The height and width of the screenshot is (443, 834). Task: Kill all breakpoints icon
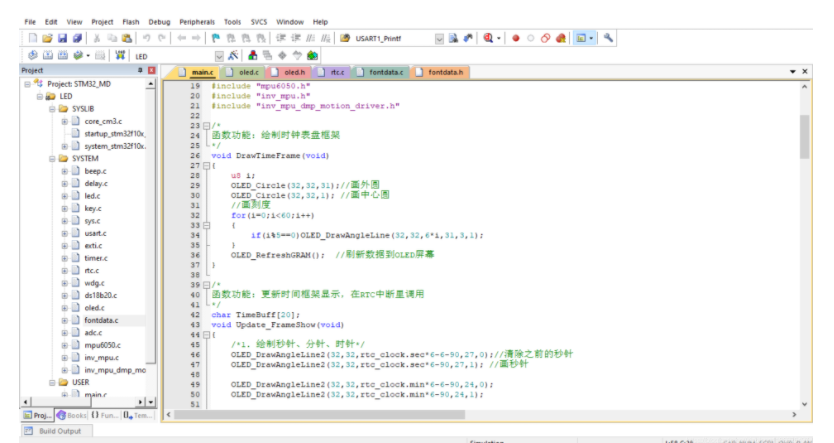point(561,38)
